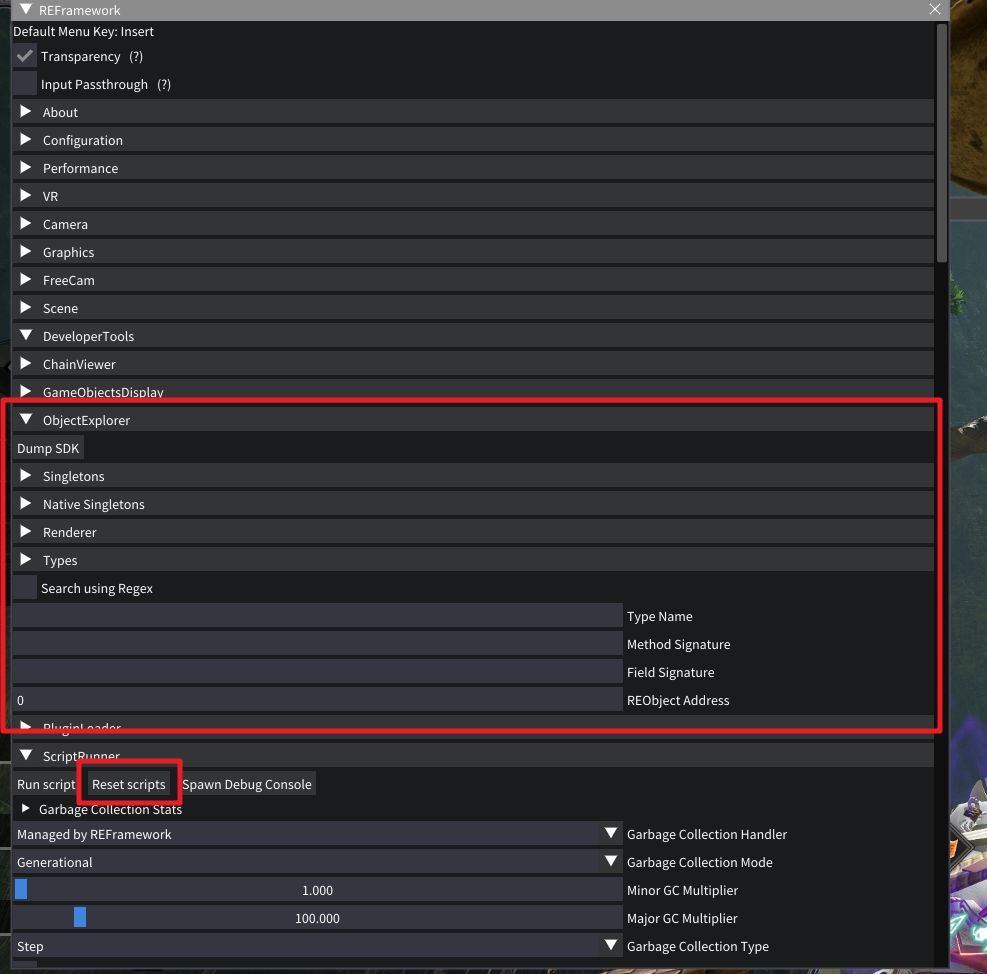Enable Search using Regex checkbox
This screenshot has width=987, height=974.
coord(25,589)
